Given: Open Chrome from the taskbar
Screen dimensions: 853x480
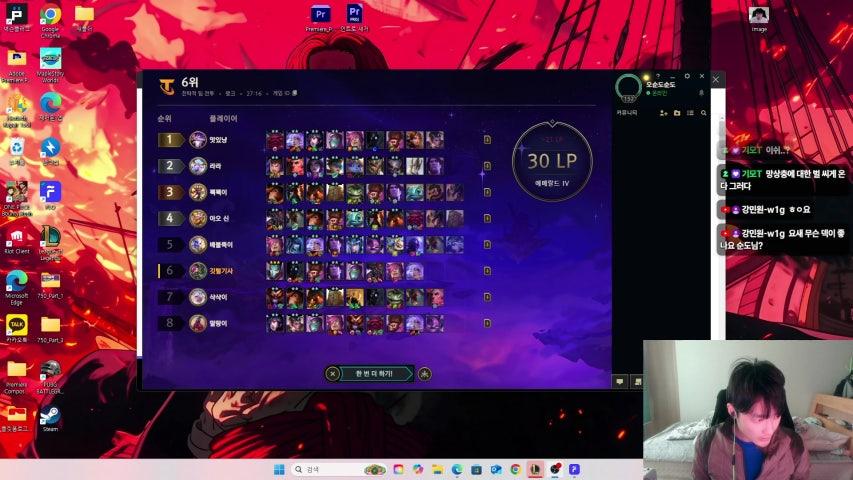Looking at the screenshot, I should tap(516, 469).
